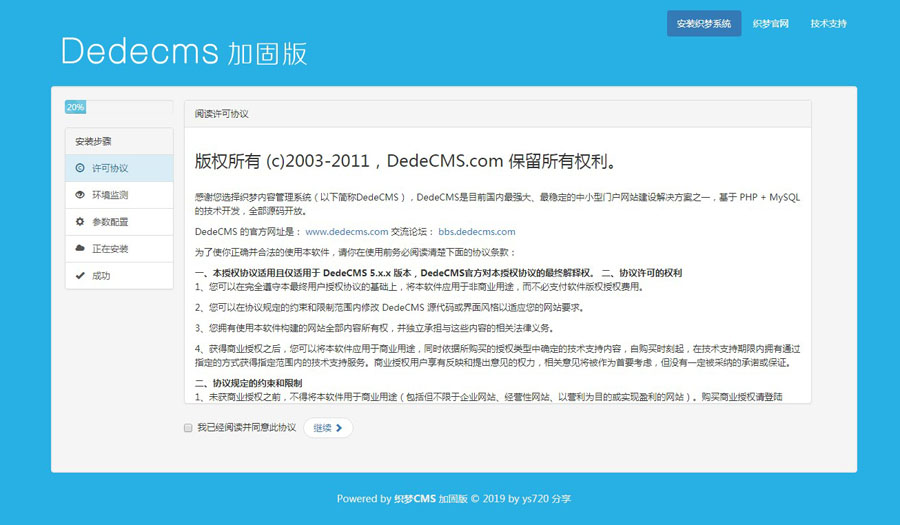Screen dimensions: 900x525
Task: Click the gear icon beside 参数配置
Action: pos(80,221)
